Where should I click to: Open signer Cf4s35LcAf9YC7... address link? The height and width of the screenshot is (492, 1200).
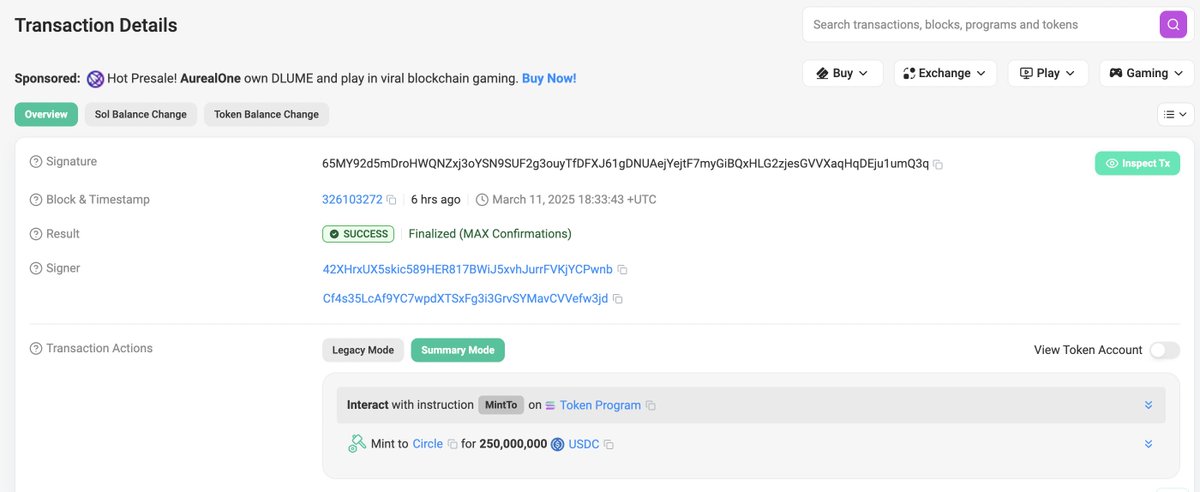click(465, 299)
